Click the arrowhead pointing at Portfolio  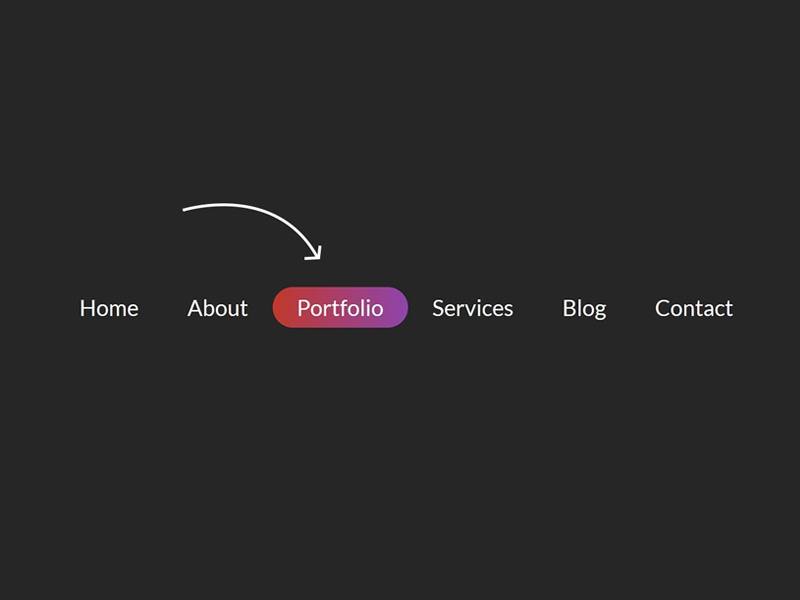click(316, 254)
